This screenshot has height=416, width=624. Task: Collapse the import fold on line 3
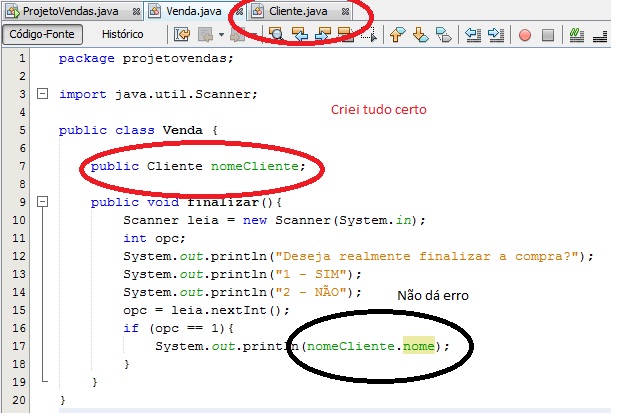43,94
